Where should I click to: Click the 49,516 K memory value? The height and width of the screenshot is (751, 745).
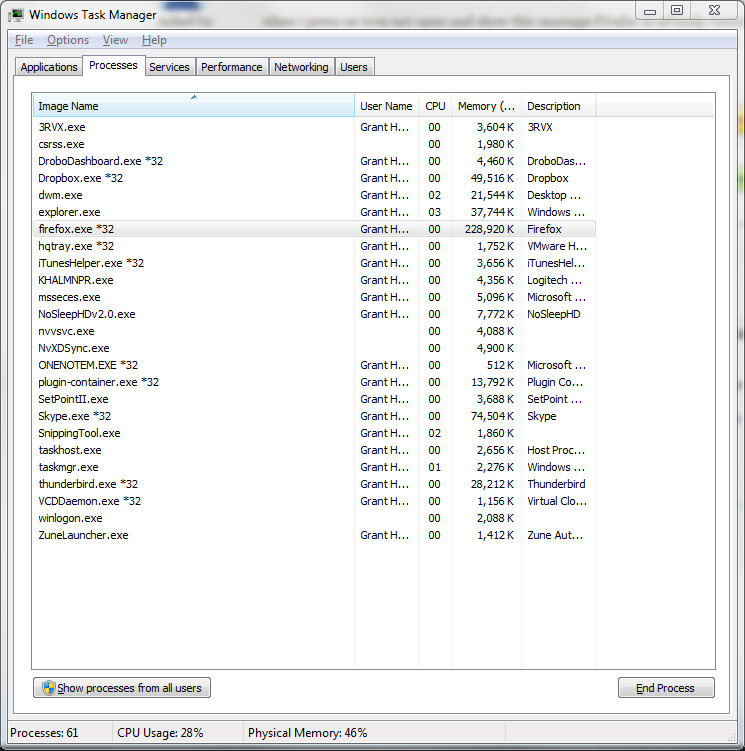(x=492, y=178)
